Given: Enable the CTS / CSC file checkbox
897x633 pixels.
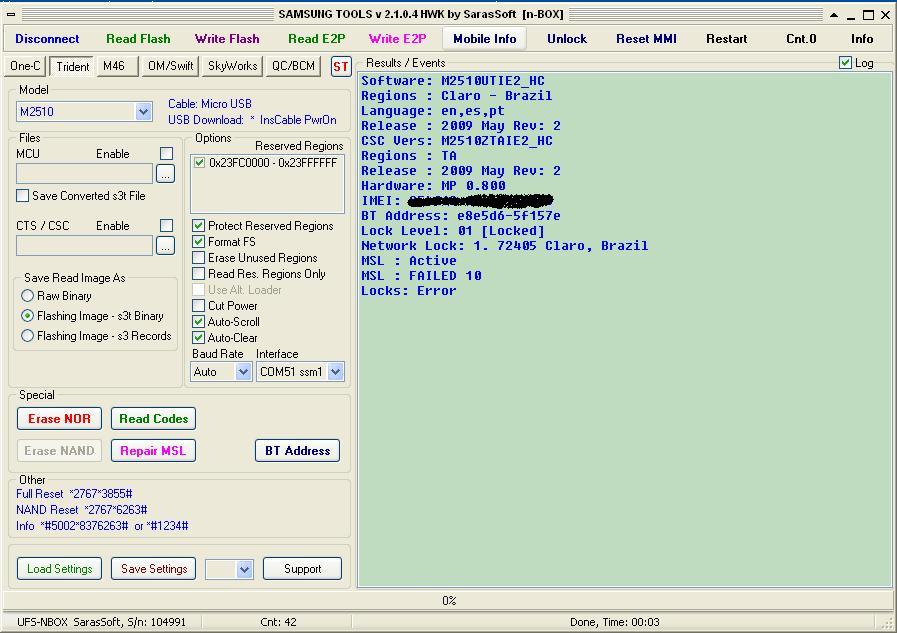Looking at the screenshot, I should tap(166, 226).
